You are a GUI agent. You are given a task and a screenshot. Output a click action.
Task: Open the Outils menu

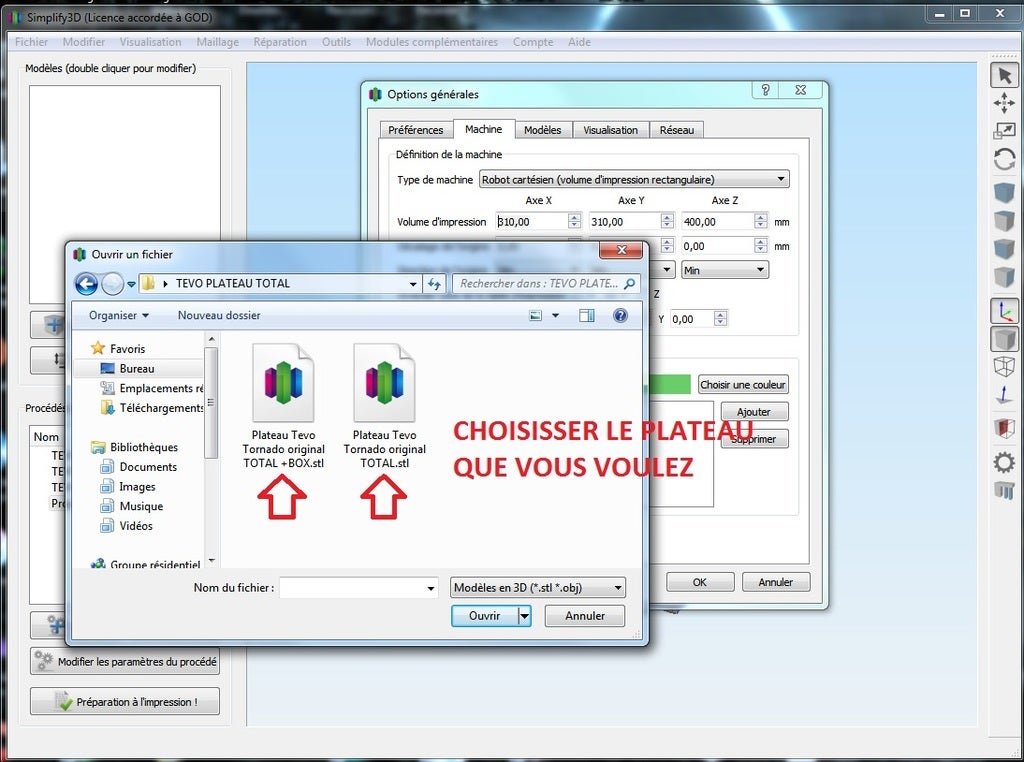click(336, 42)
